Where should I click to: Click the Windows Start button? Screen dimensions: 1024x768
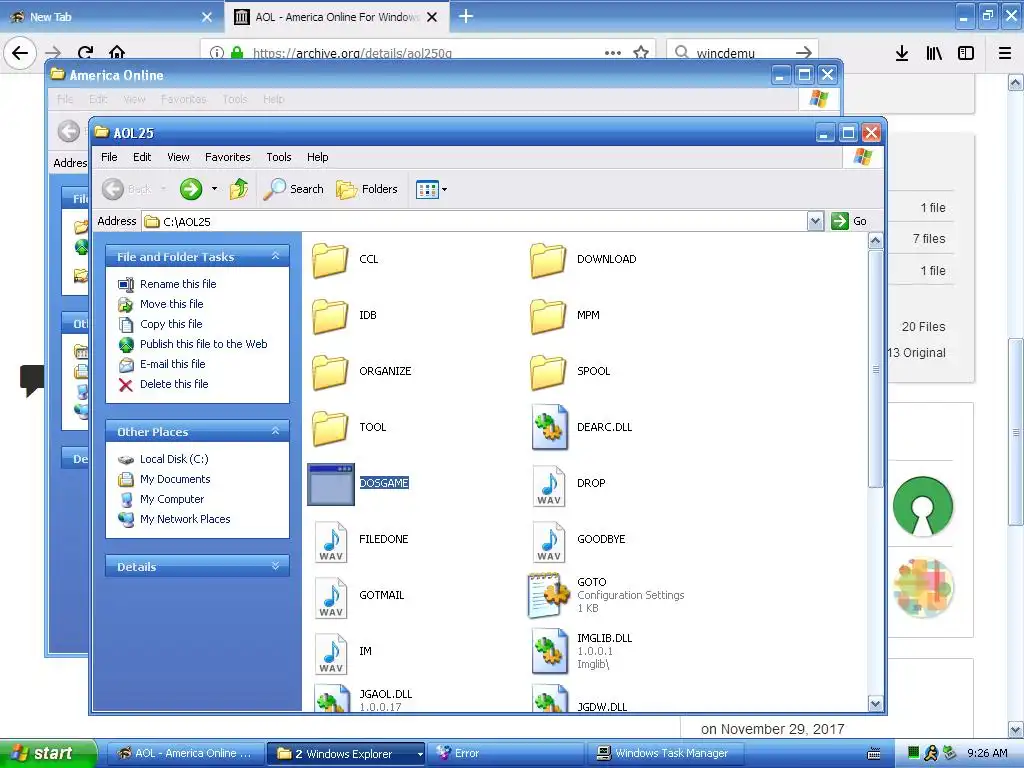[48, 754]
